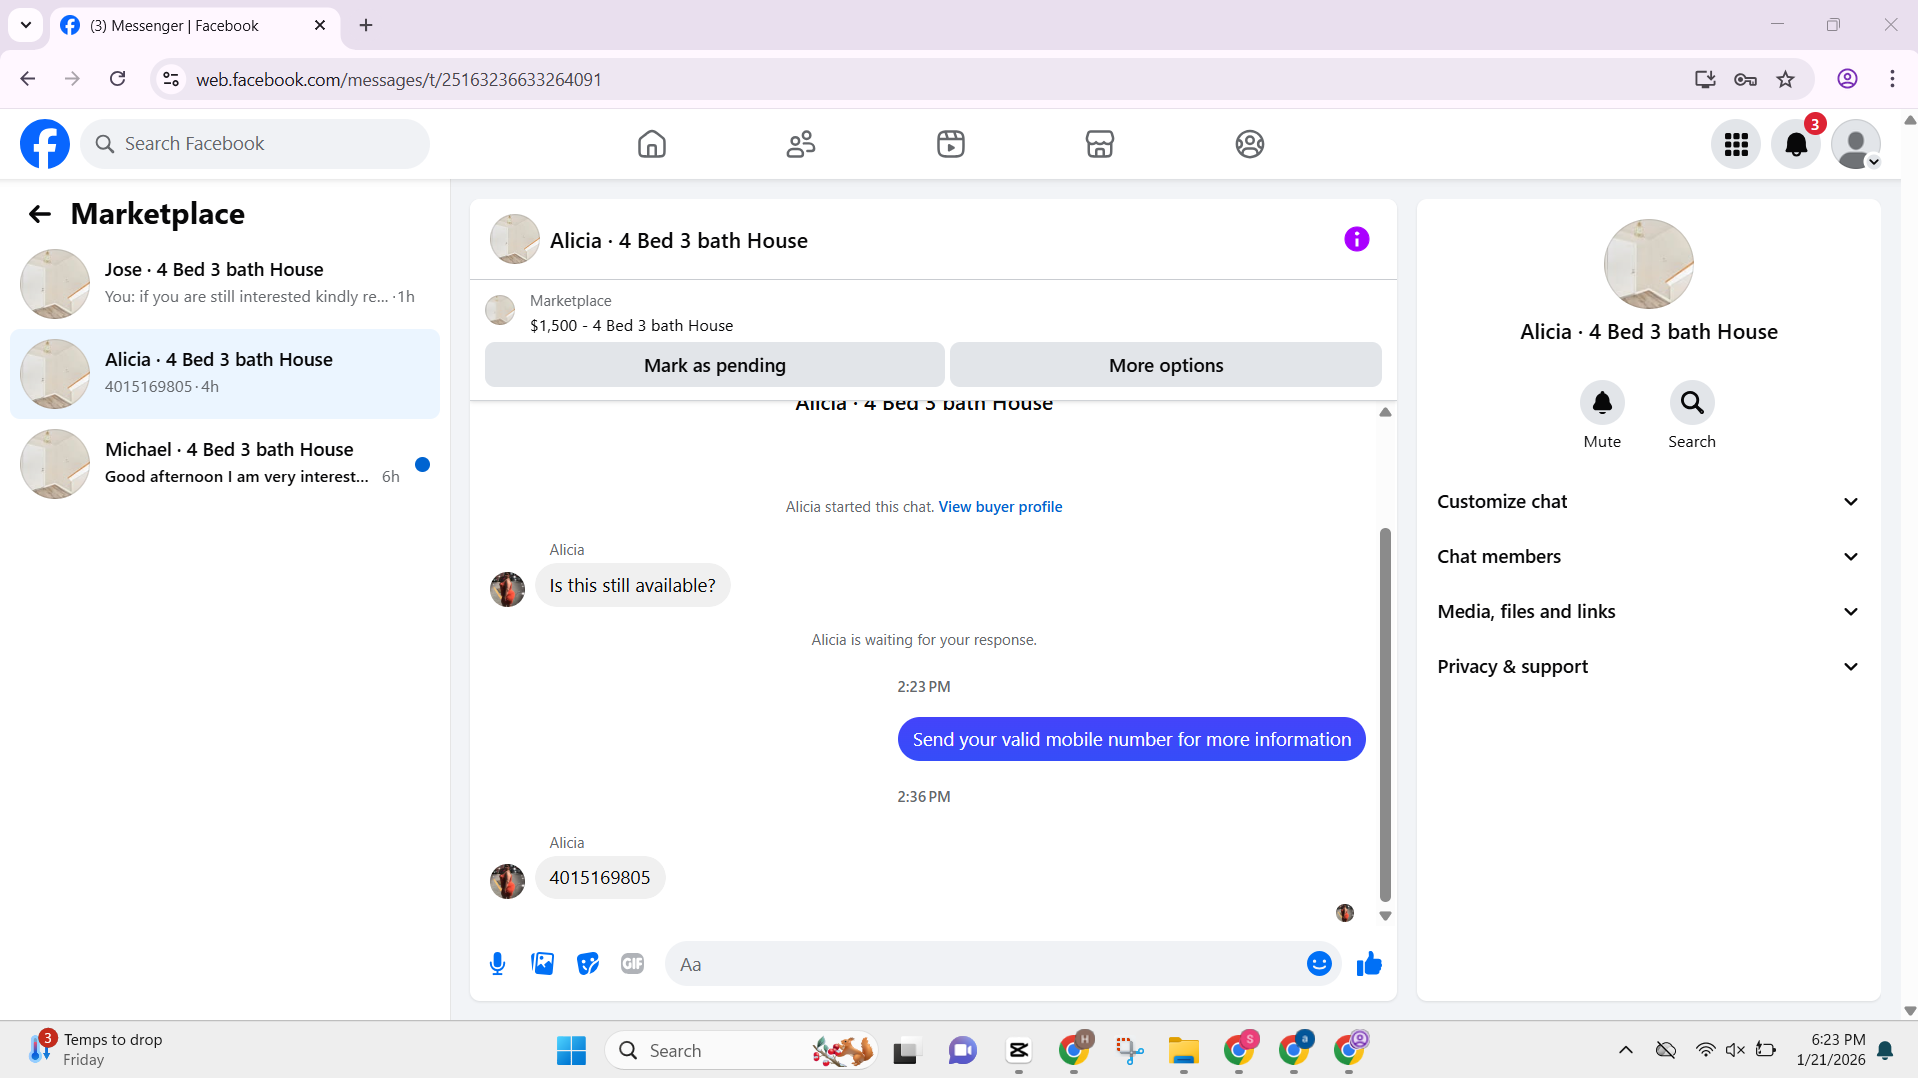Search in conversation with magnifier icon
Image resolution: width=1918 pixels, height=1078 pixels.
(1692, 403)
